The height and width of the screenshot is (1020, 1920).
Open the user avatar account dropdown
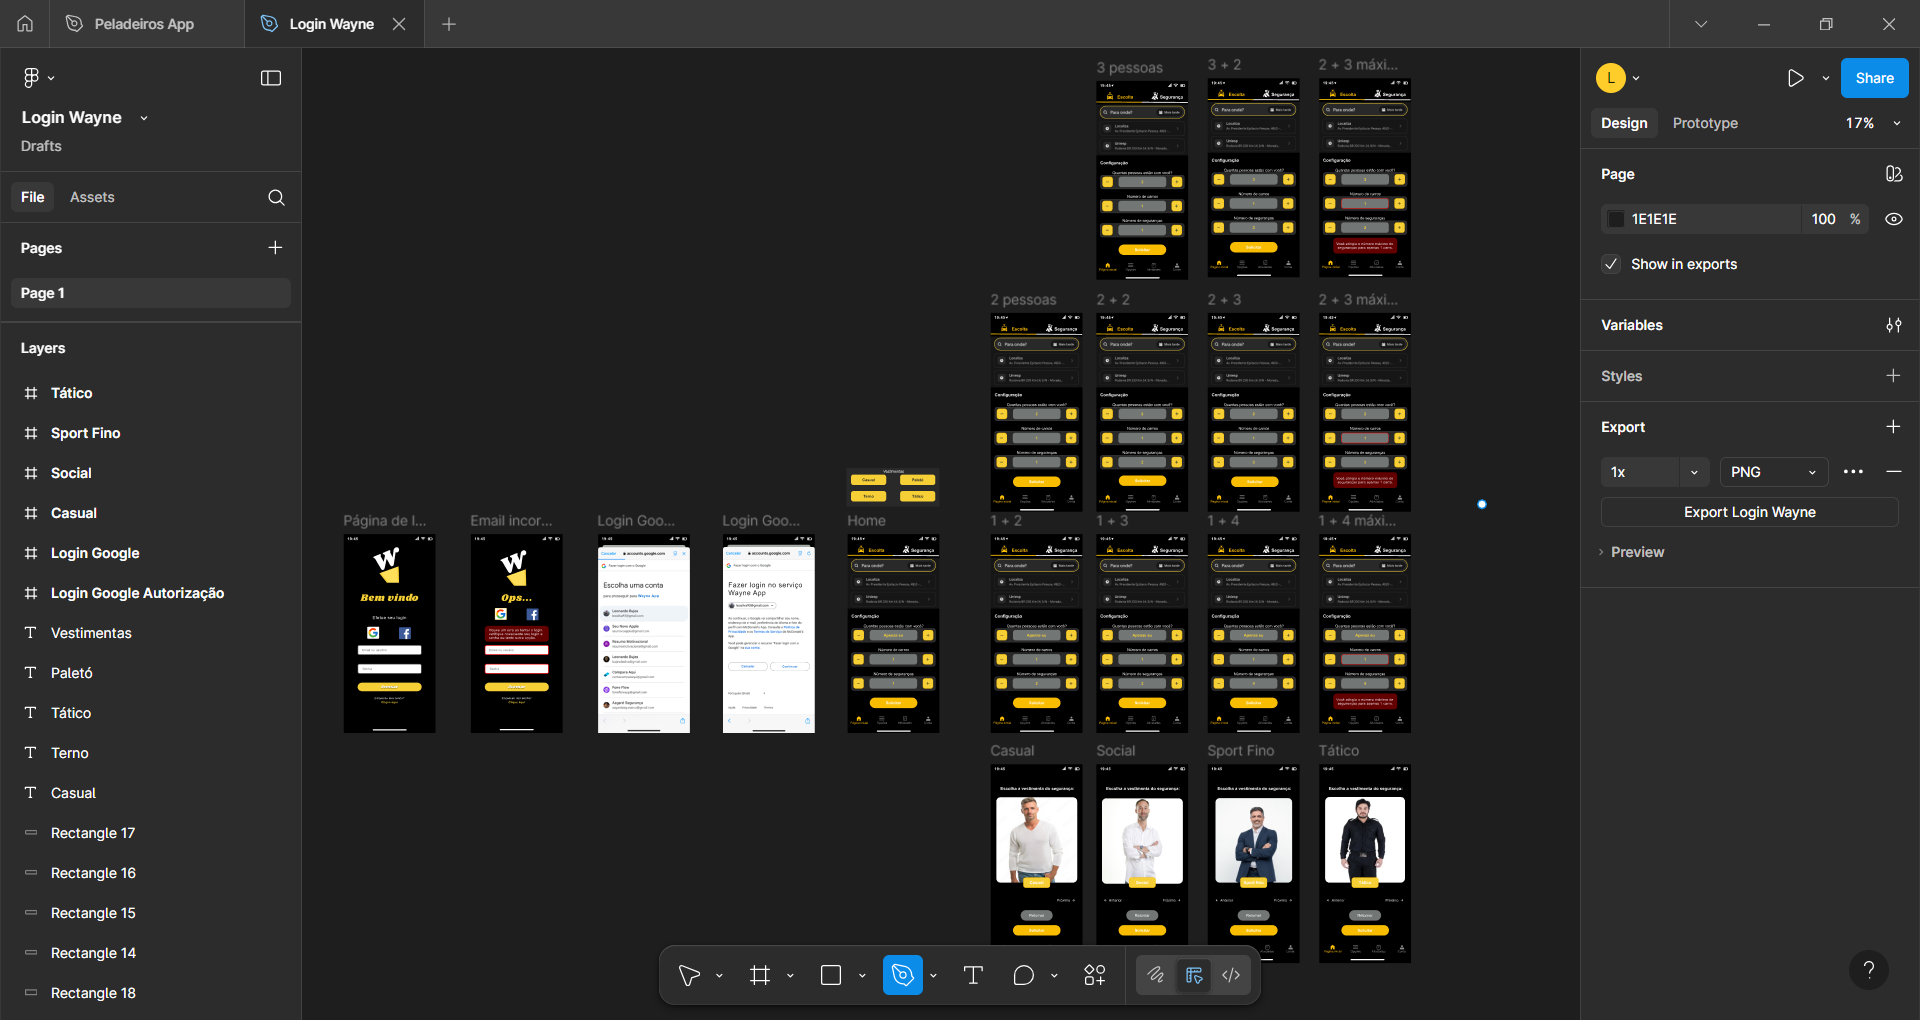pyautogui.click(x=1618, y=78)
